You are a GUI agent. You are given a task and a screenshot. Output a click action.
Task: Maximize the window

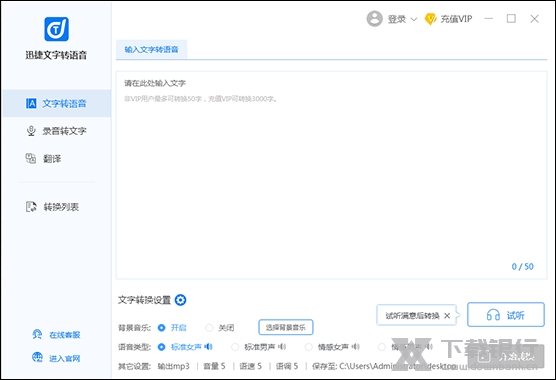click(511, 18)
